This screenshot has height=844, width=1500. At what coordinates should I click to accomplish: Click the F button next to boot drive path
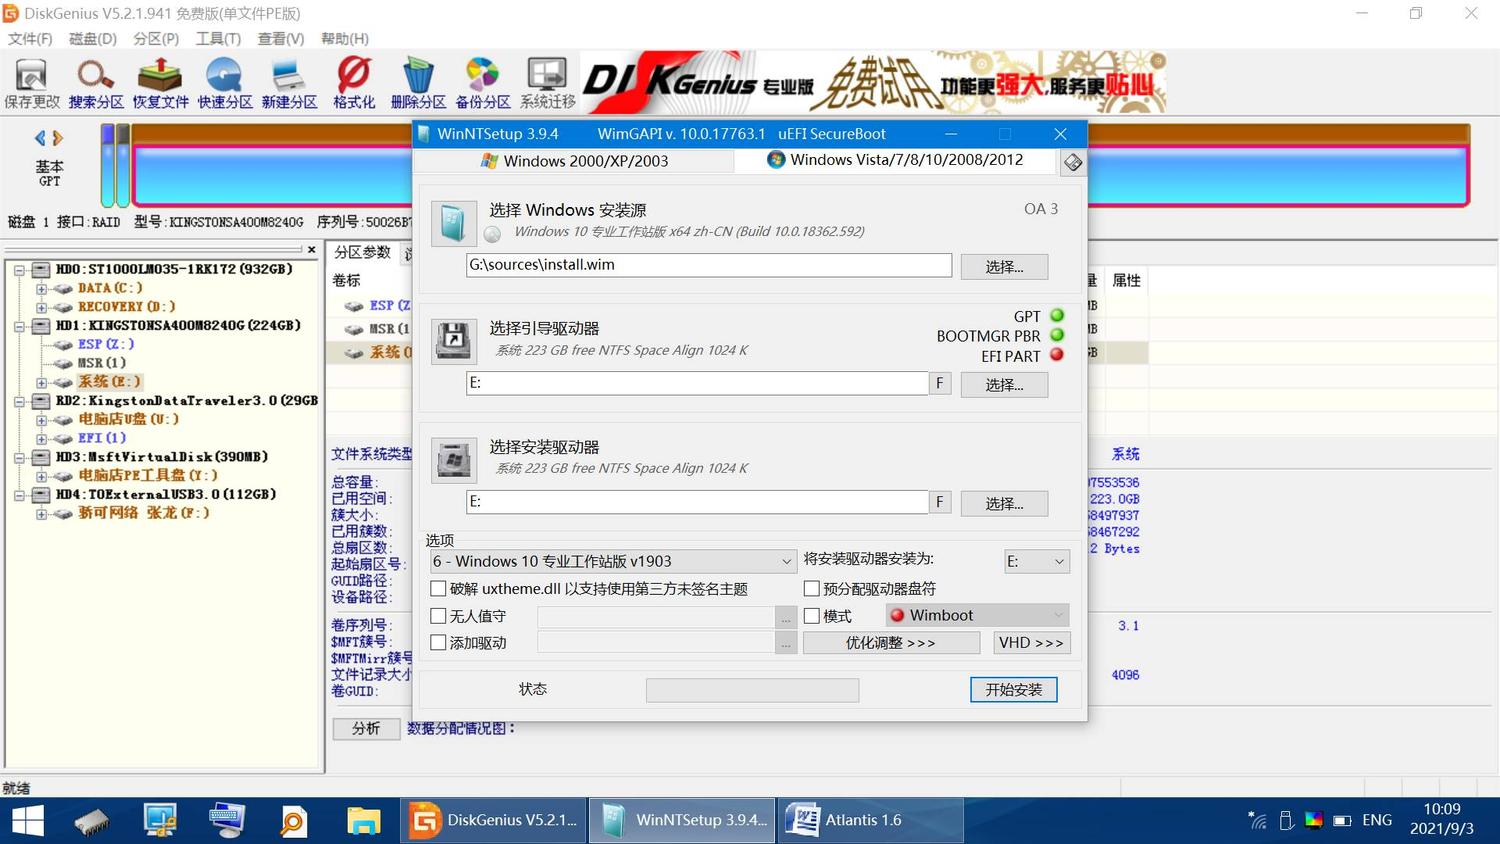(x=939, y=383)
